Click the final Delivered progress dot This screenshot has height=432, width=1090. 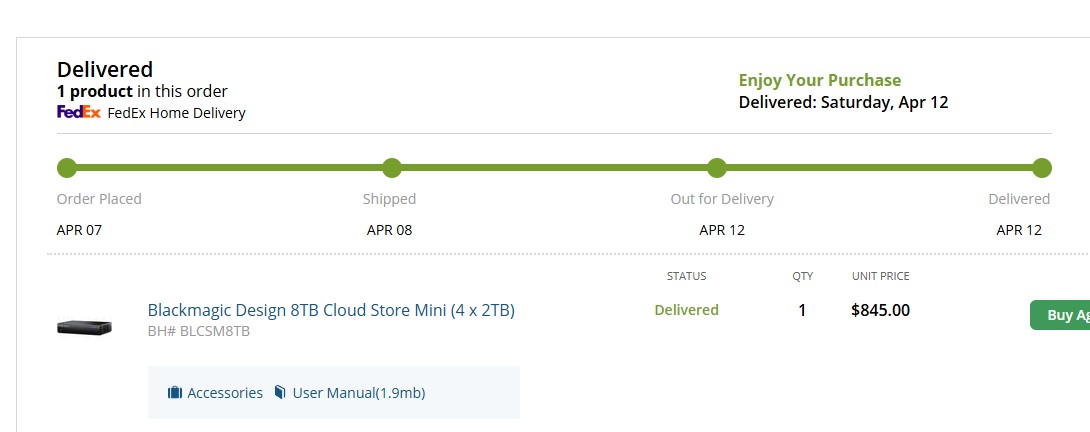(1042, 168)
